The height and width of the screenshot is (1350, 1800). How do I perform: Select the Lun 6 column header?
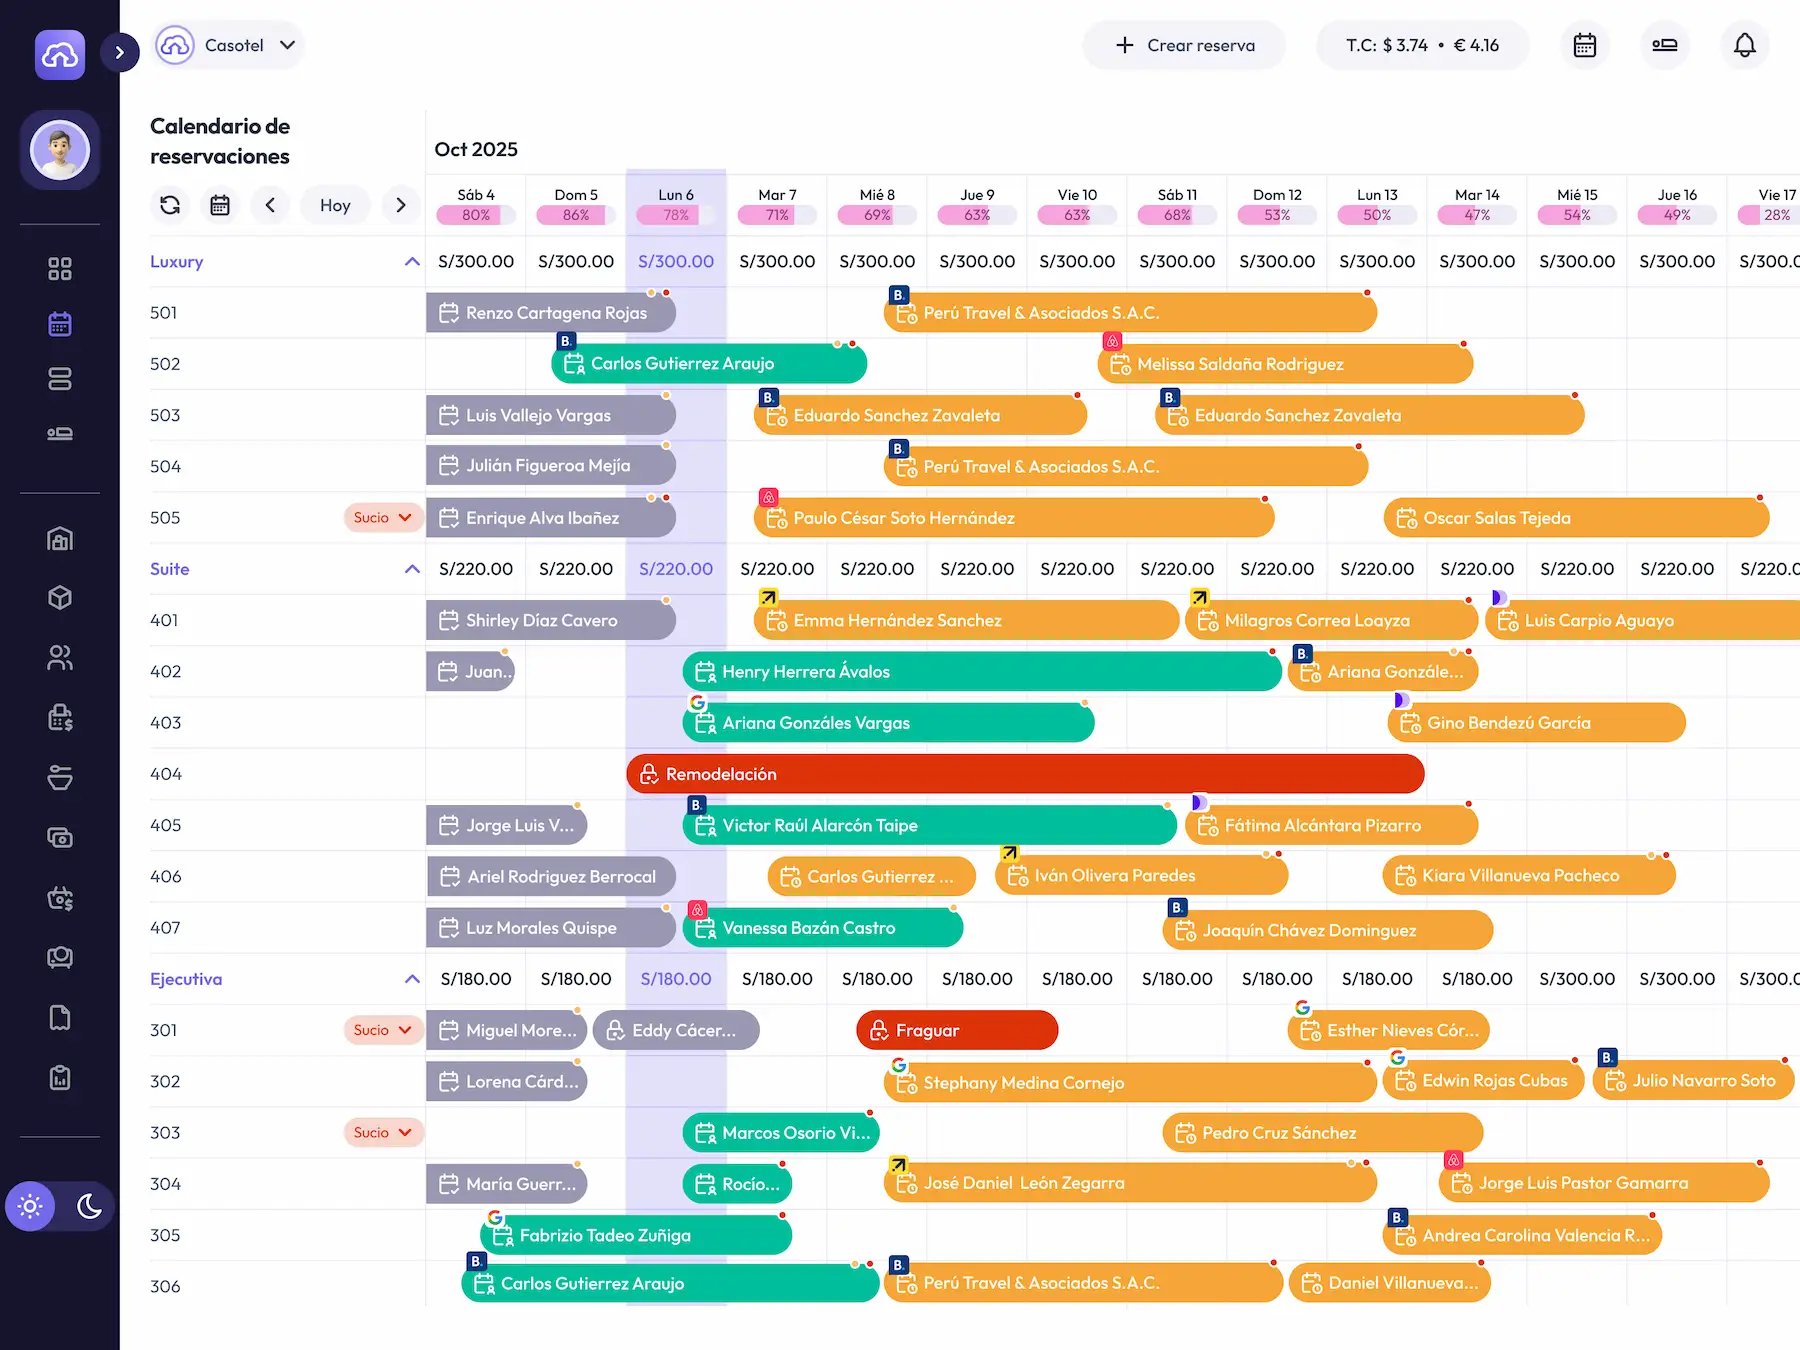[675, 195]
